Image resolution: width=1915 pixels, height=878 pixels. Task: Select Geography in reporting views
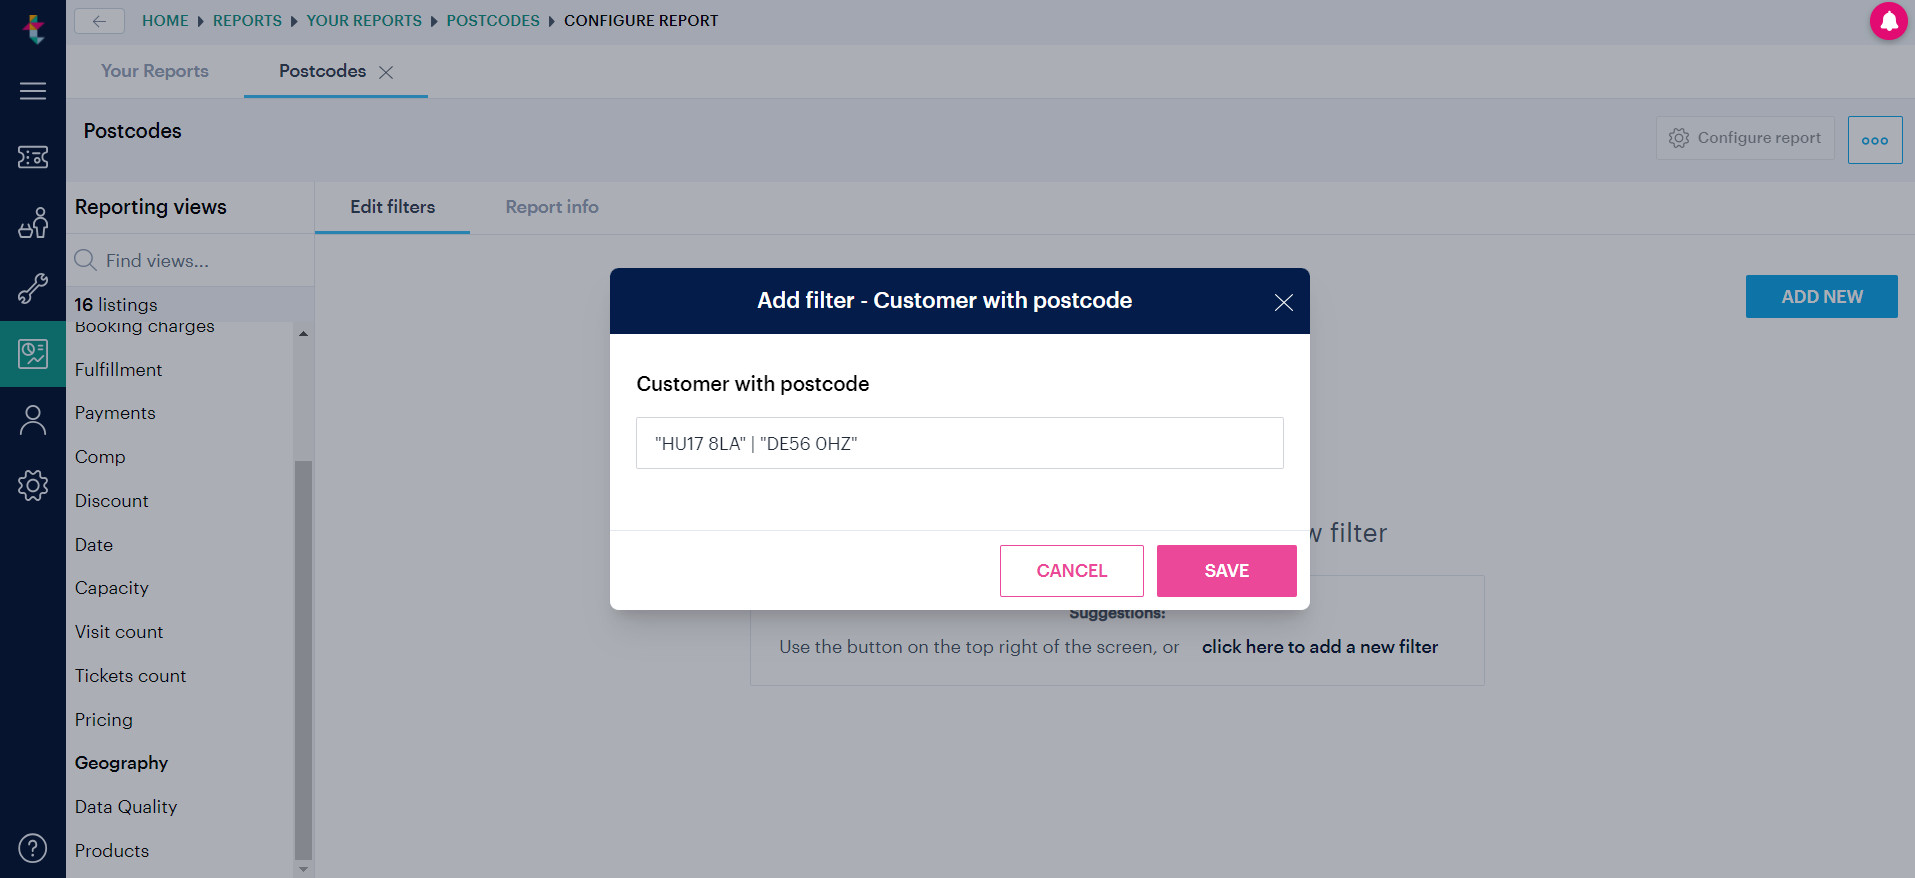point(121,763)
